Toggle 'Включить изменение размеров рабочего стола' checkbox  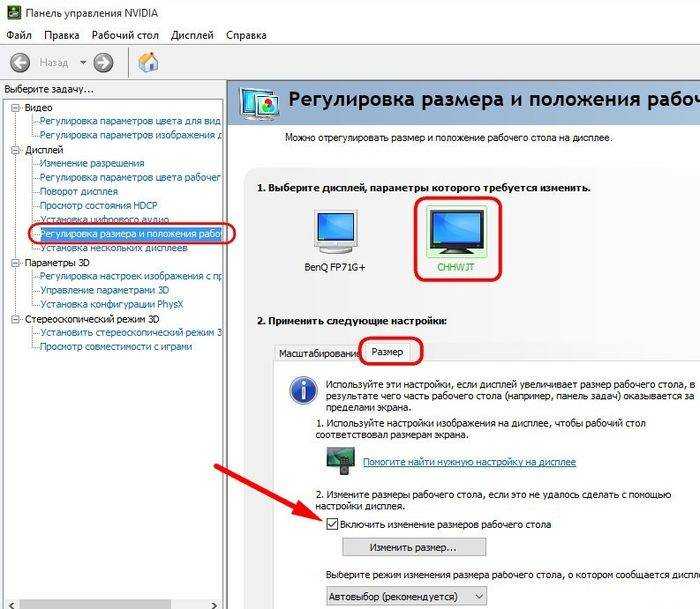332,524
